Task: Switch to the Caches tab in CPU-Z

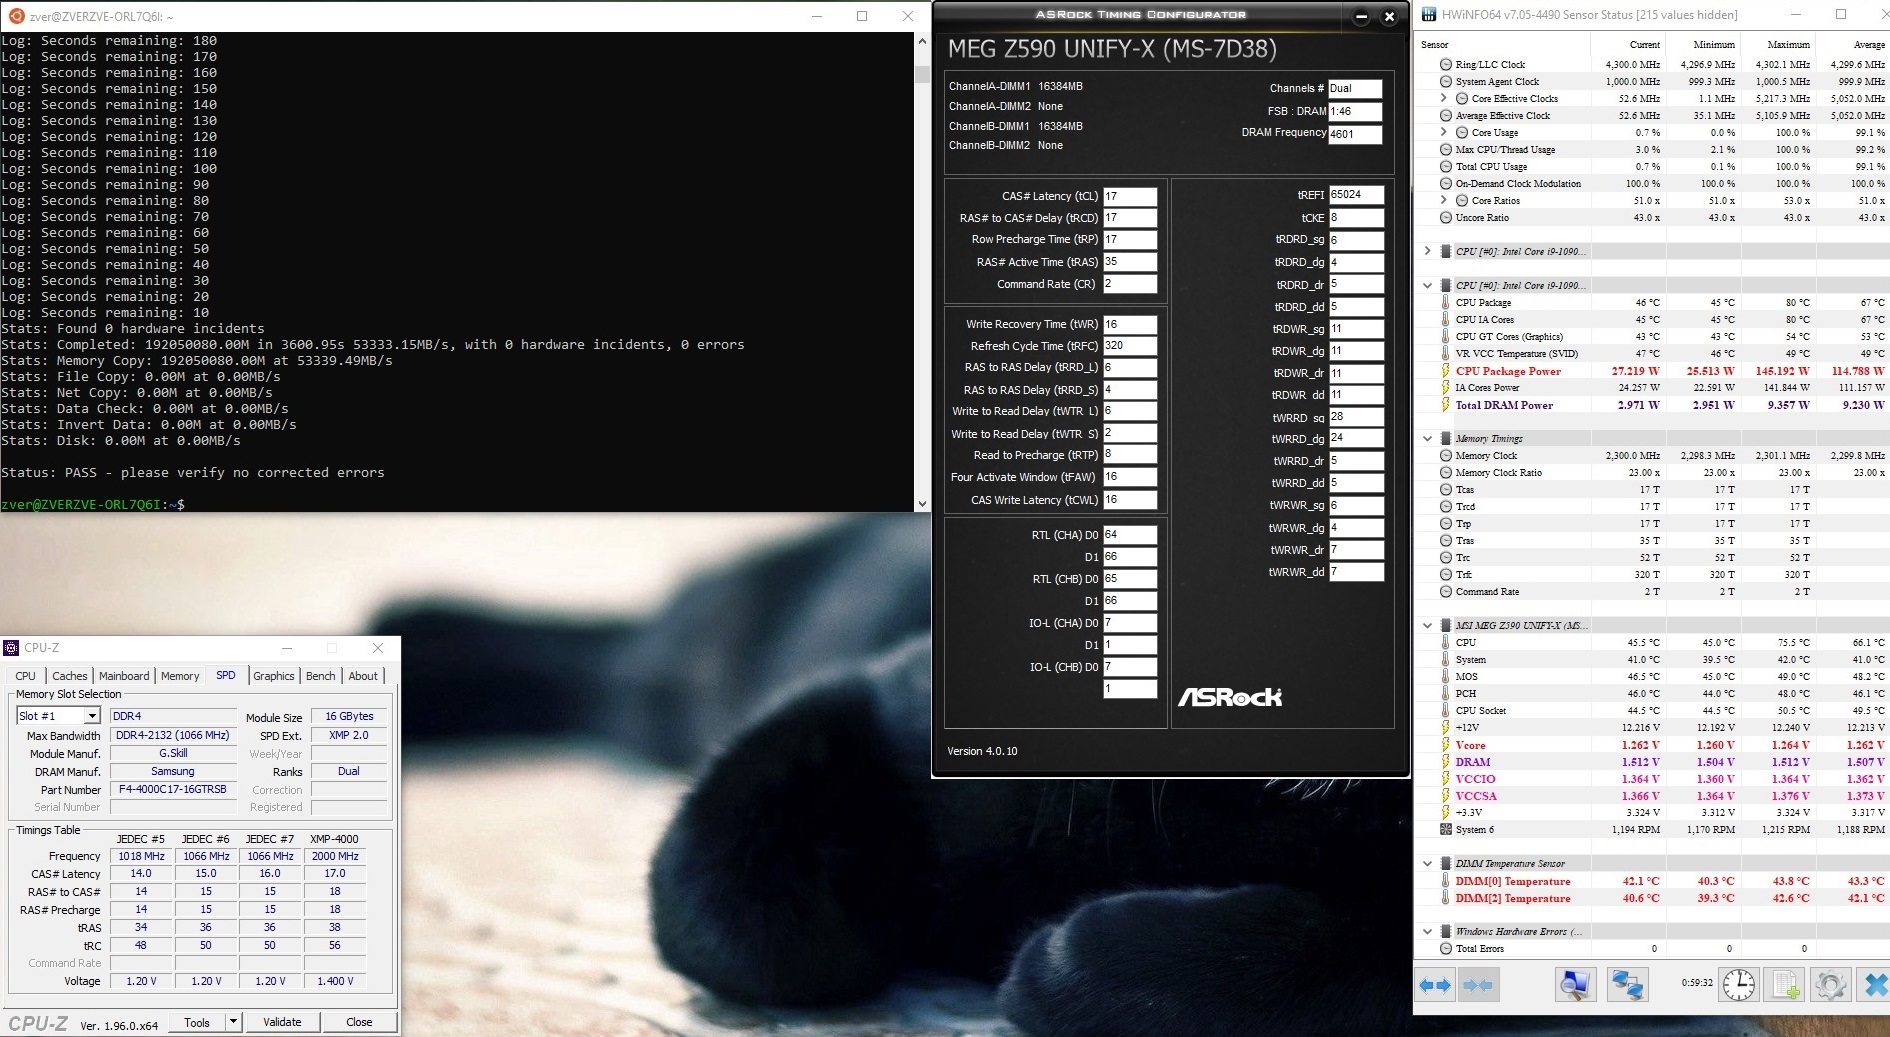Action: point(70,677)
